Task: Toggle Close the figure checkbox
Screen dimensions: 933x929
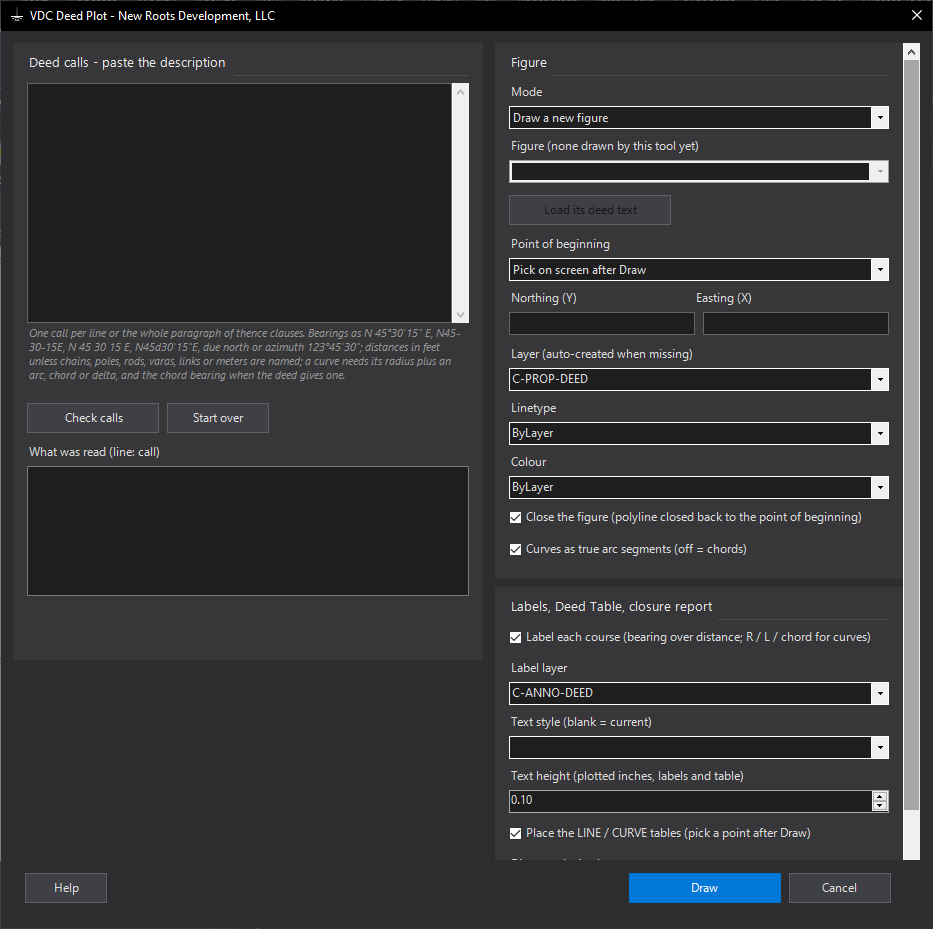Action: click(x=516, y=518)
